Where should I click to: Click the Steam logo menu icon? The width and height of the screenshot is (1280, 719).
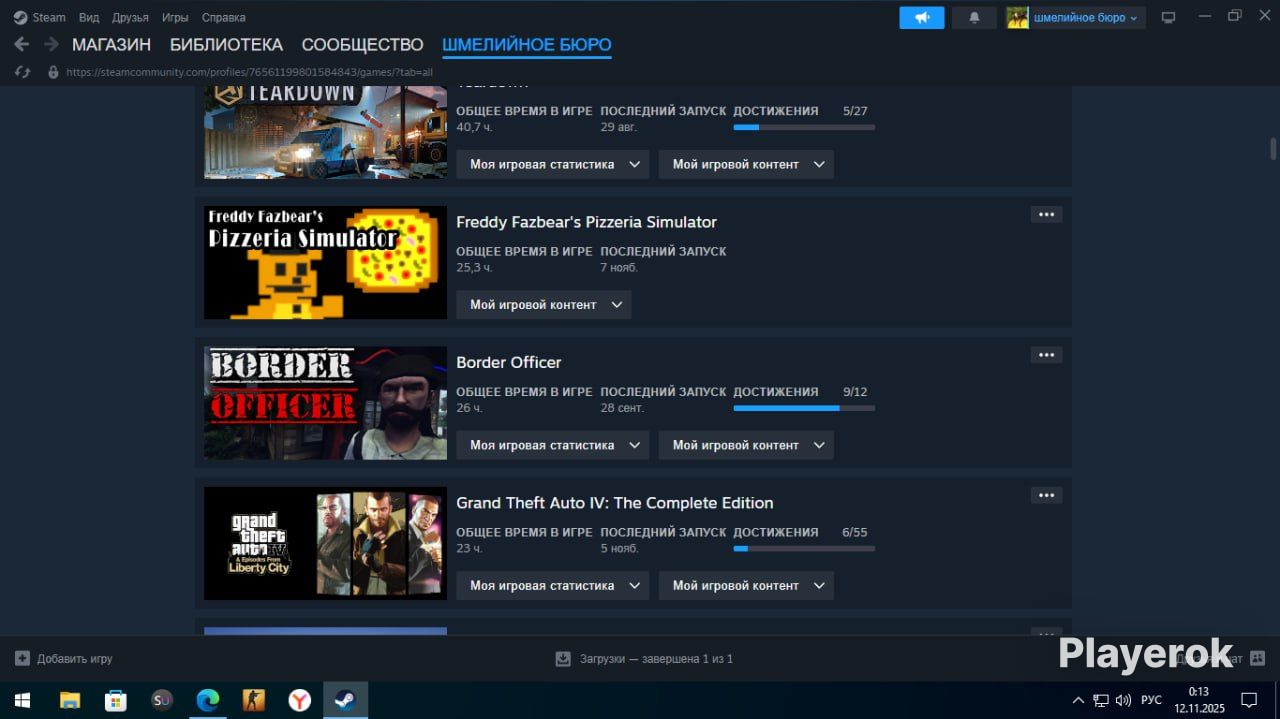20,17
